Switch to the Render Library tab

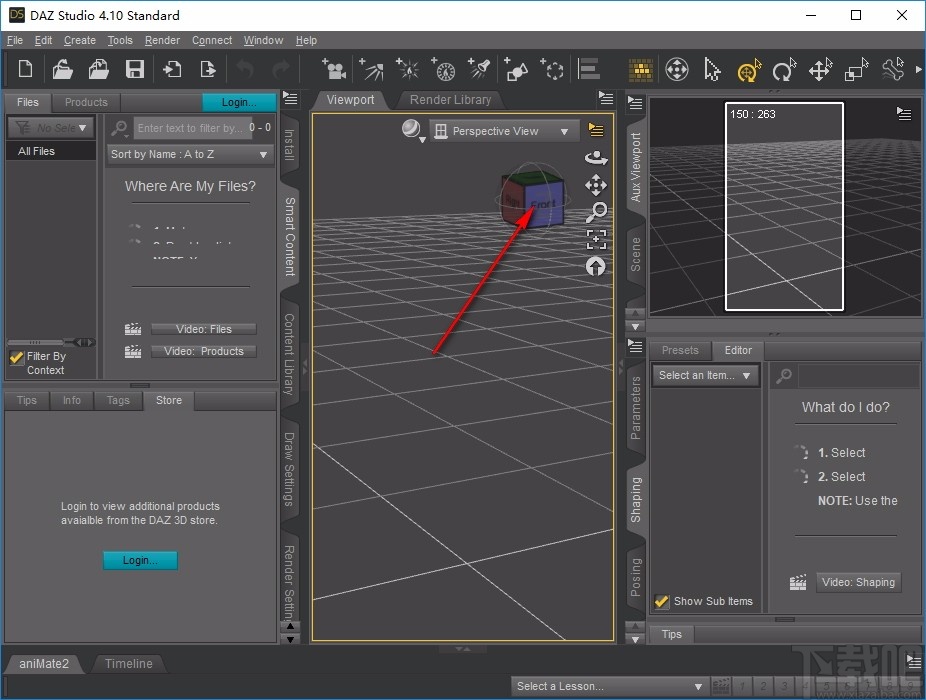[x=450, y=99]
